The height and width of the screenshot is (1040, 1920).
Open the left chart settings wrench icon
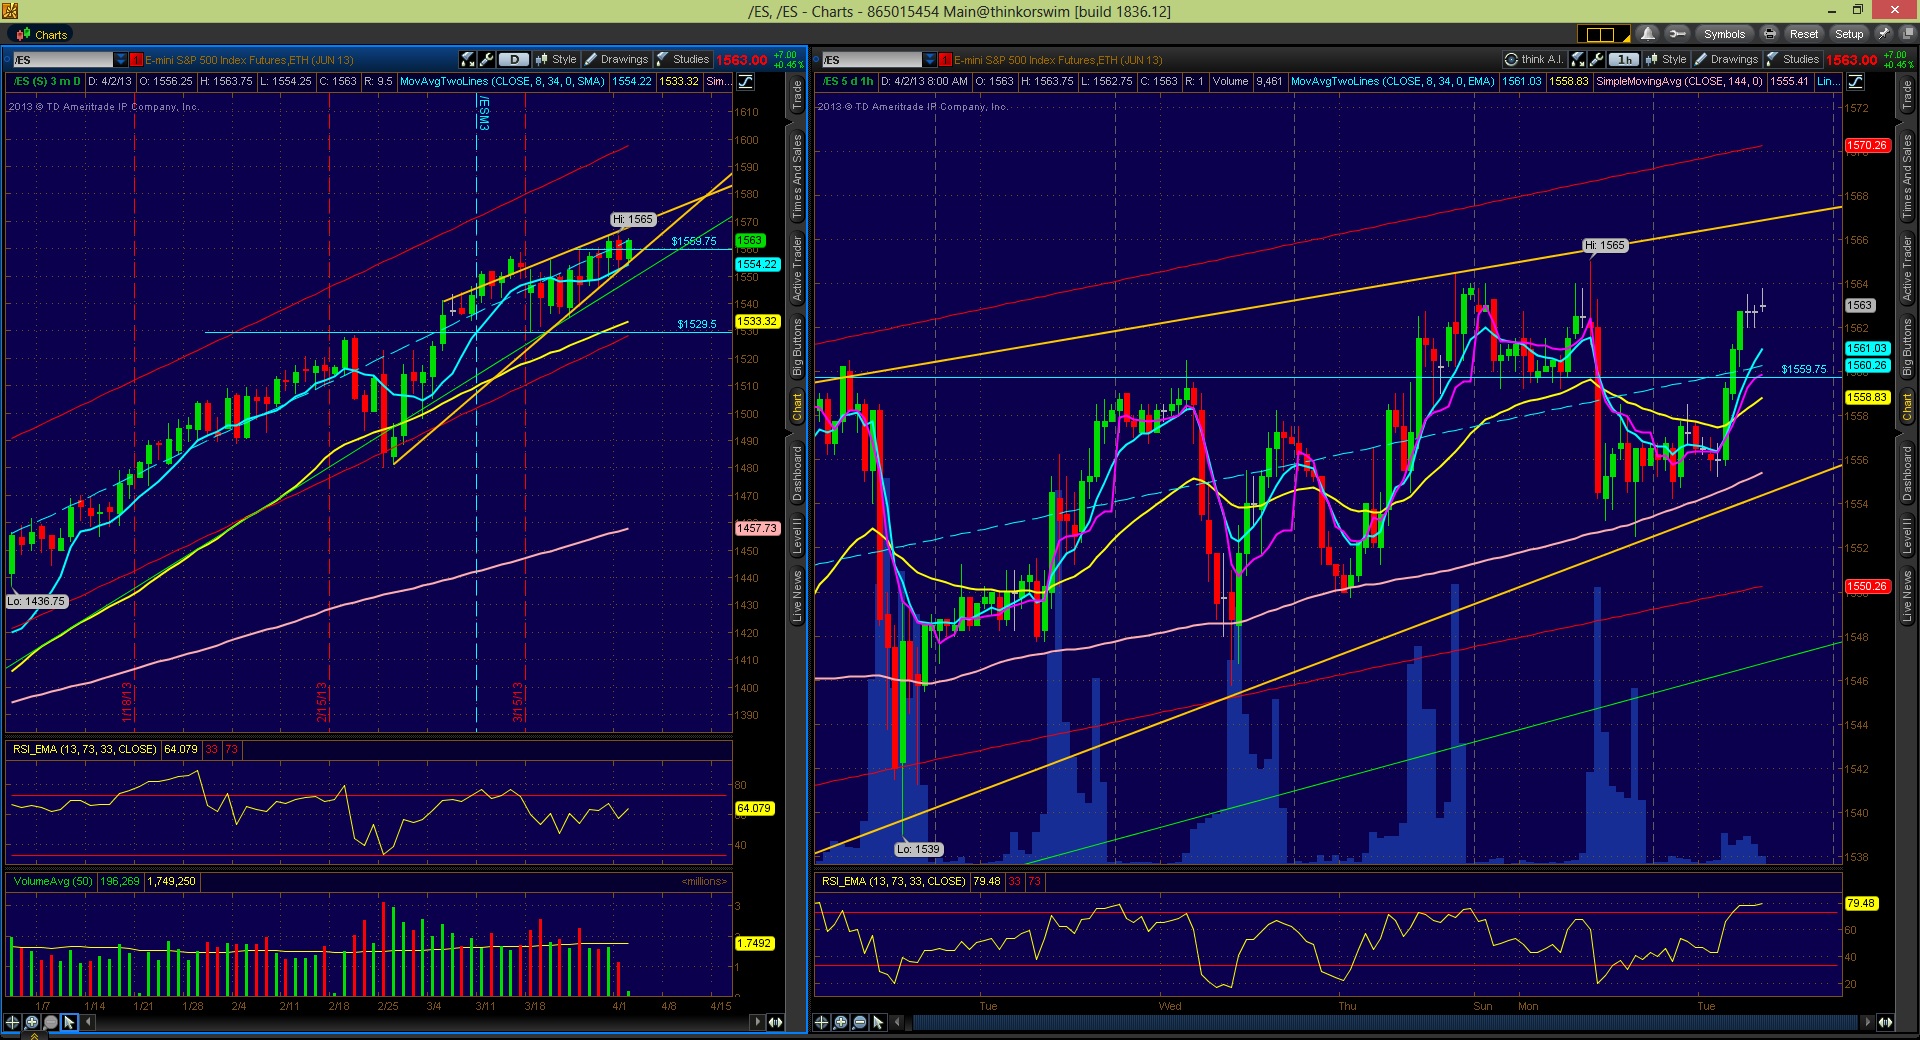tap(486, 59)
